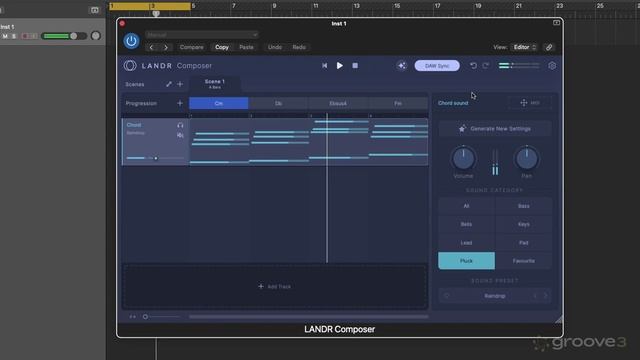The width and height of the screenshot is (640, 360).
Task: Select the Bells sound category
Action: point(467,224)
